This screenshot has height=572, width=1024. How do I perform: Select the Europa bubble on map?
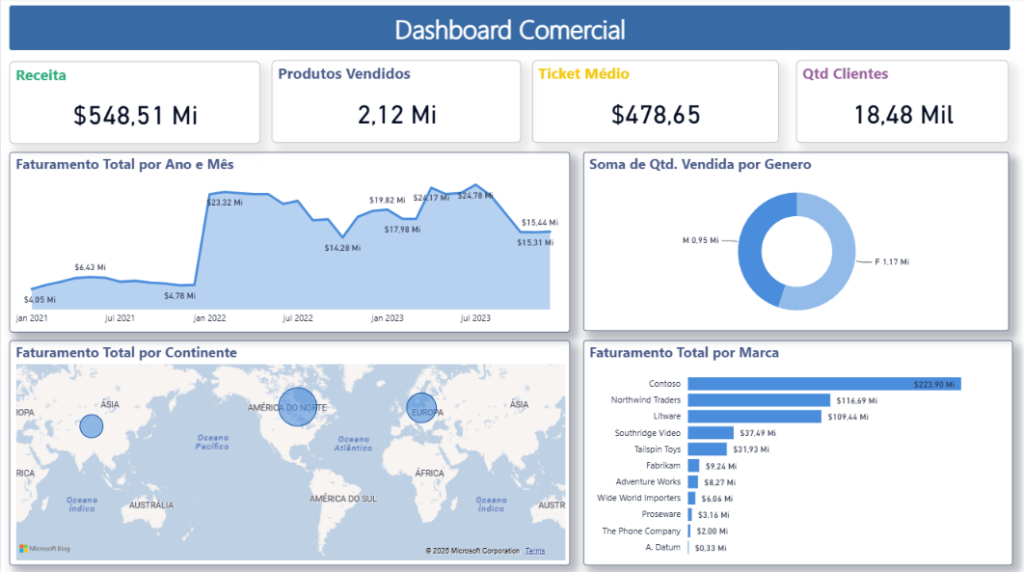[x=421, y=407]
